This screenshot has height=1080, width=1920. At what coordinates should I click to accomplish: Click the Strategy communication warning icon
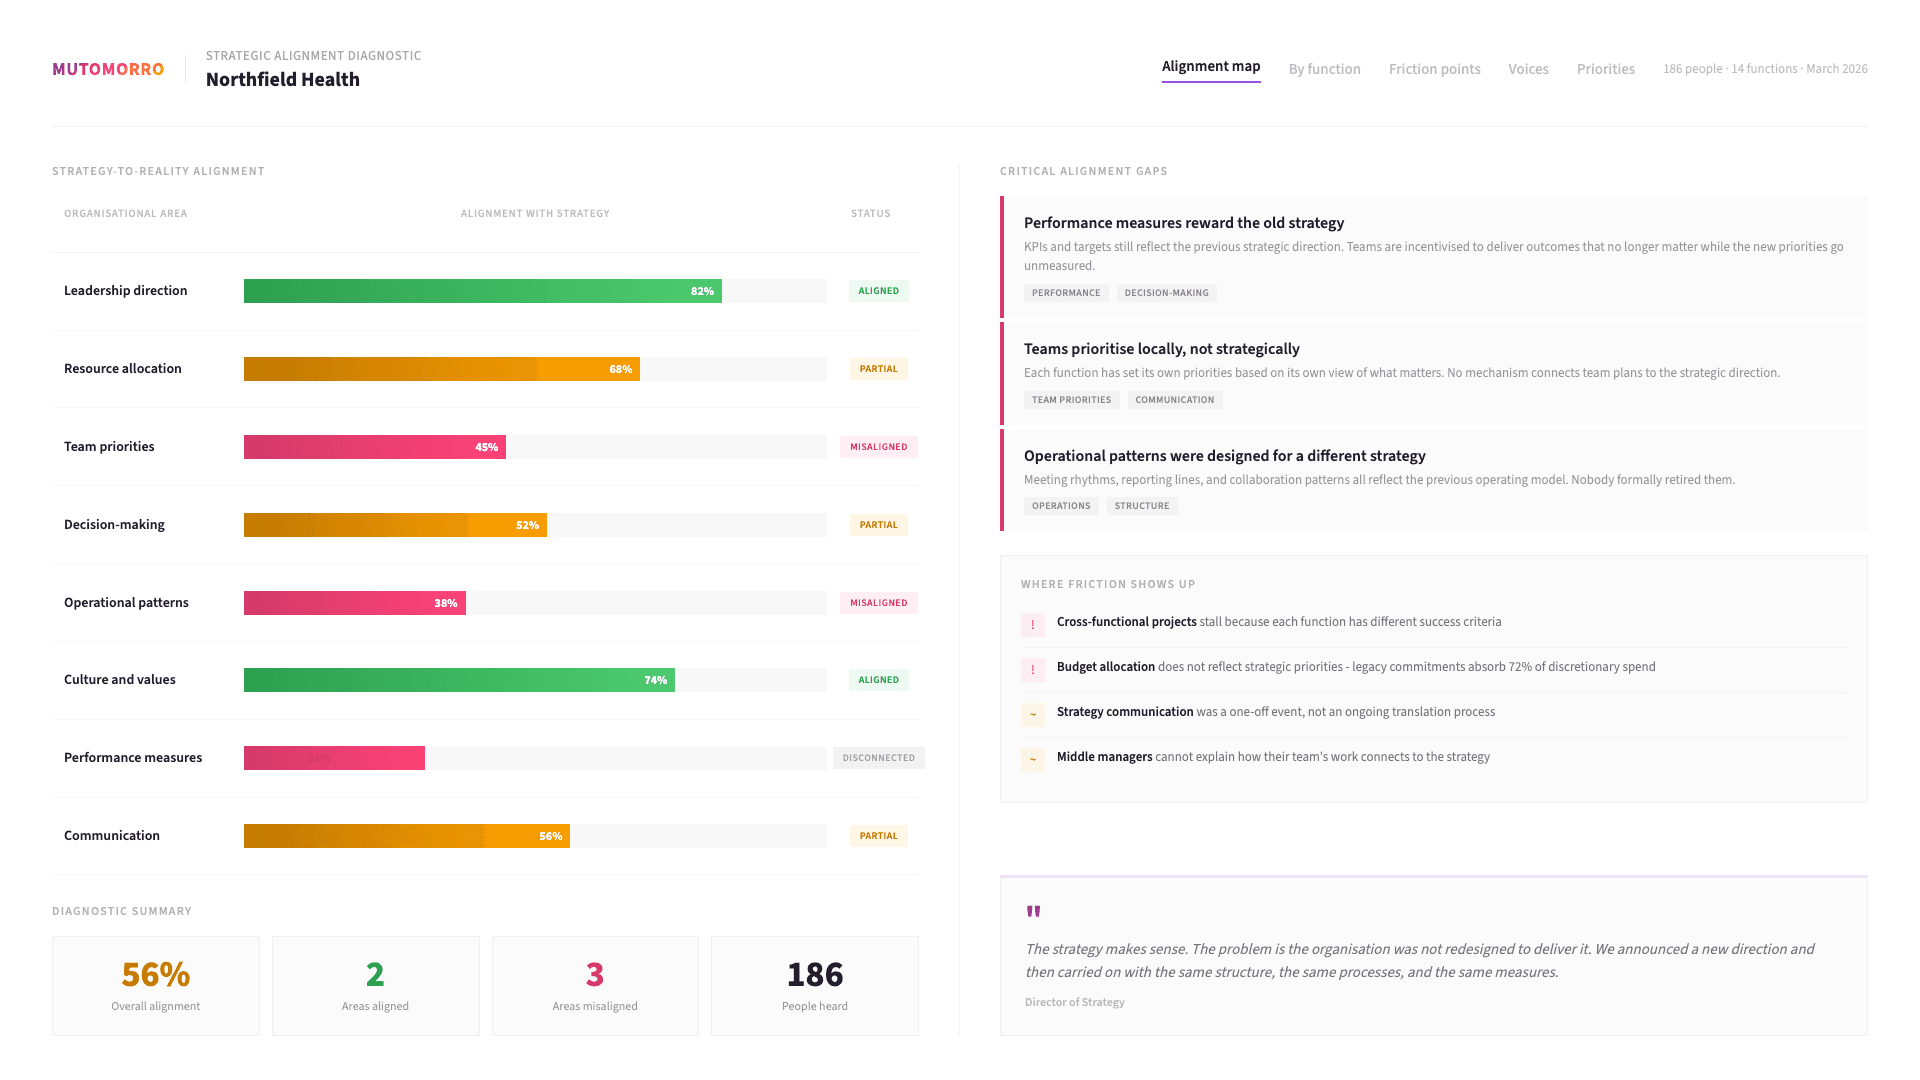1033,714
